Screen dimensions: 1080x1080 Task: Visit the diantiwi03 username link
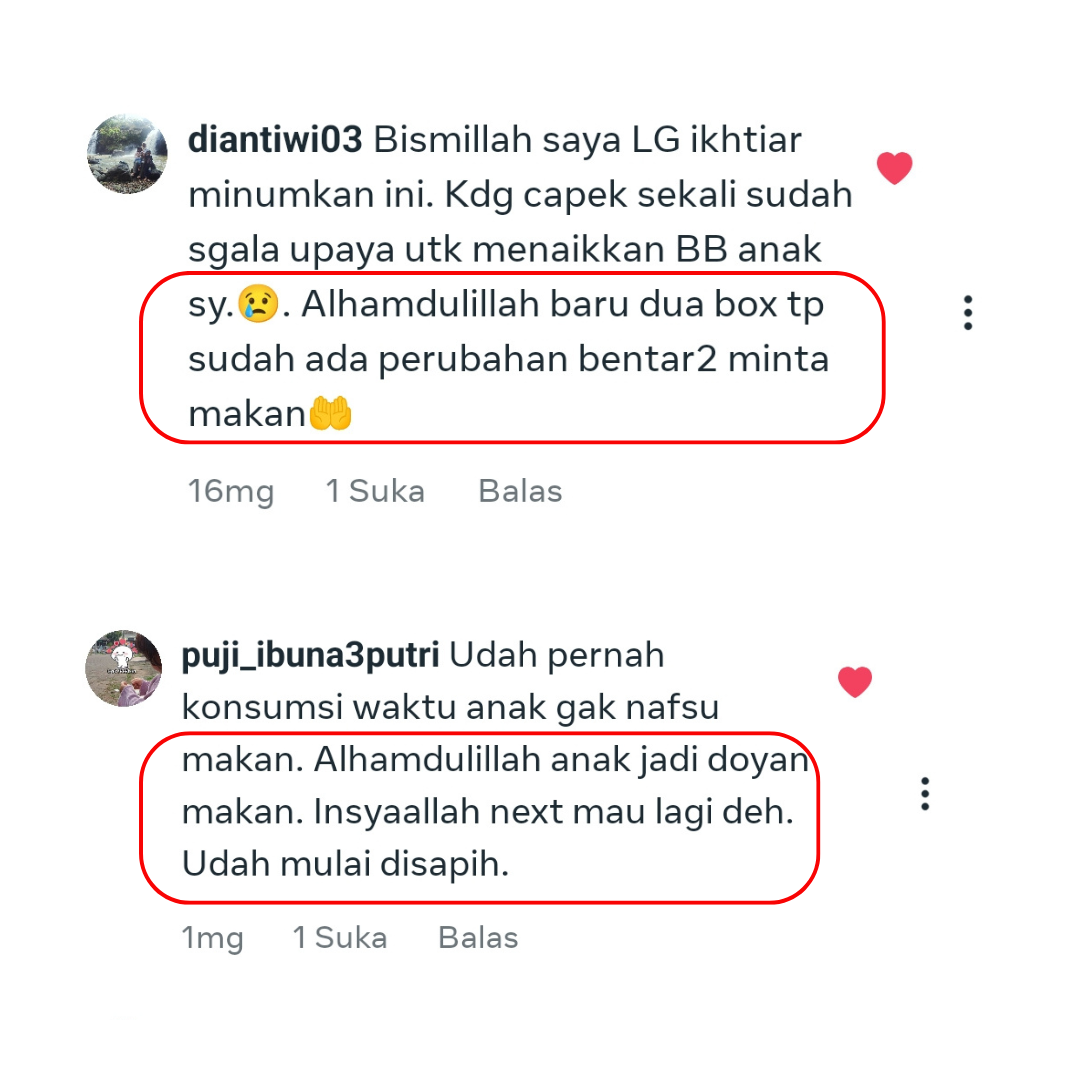[x=275, y=139]
